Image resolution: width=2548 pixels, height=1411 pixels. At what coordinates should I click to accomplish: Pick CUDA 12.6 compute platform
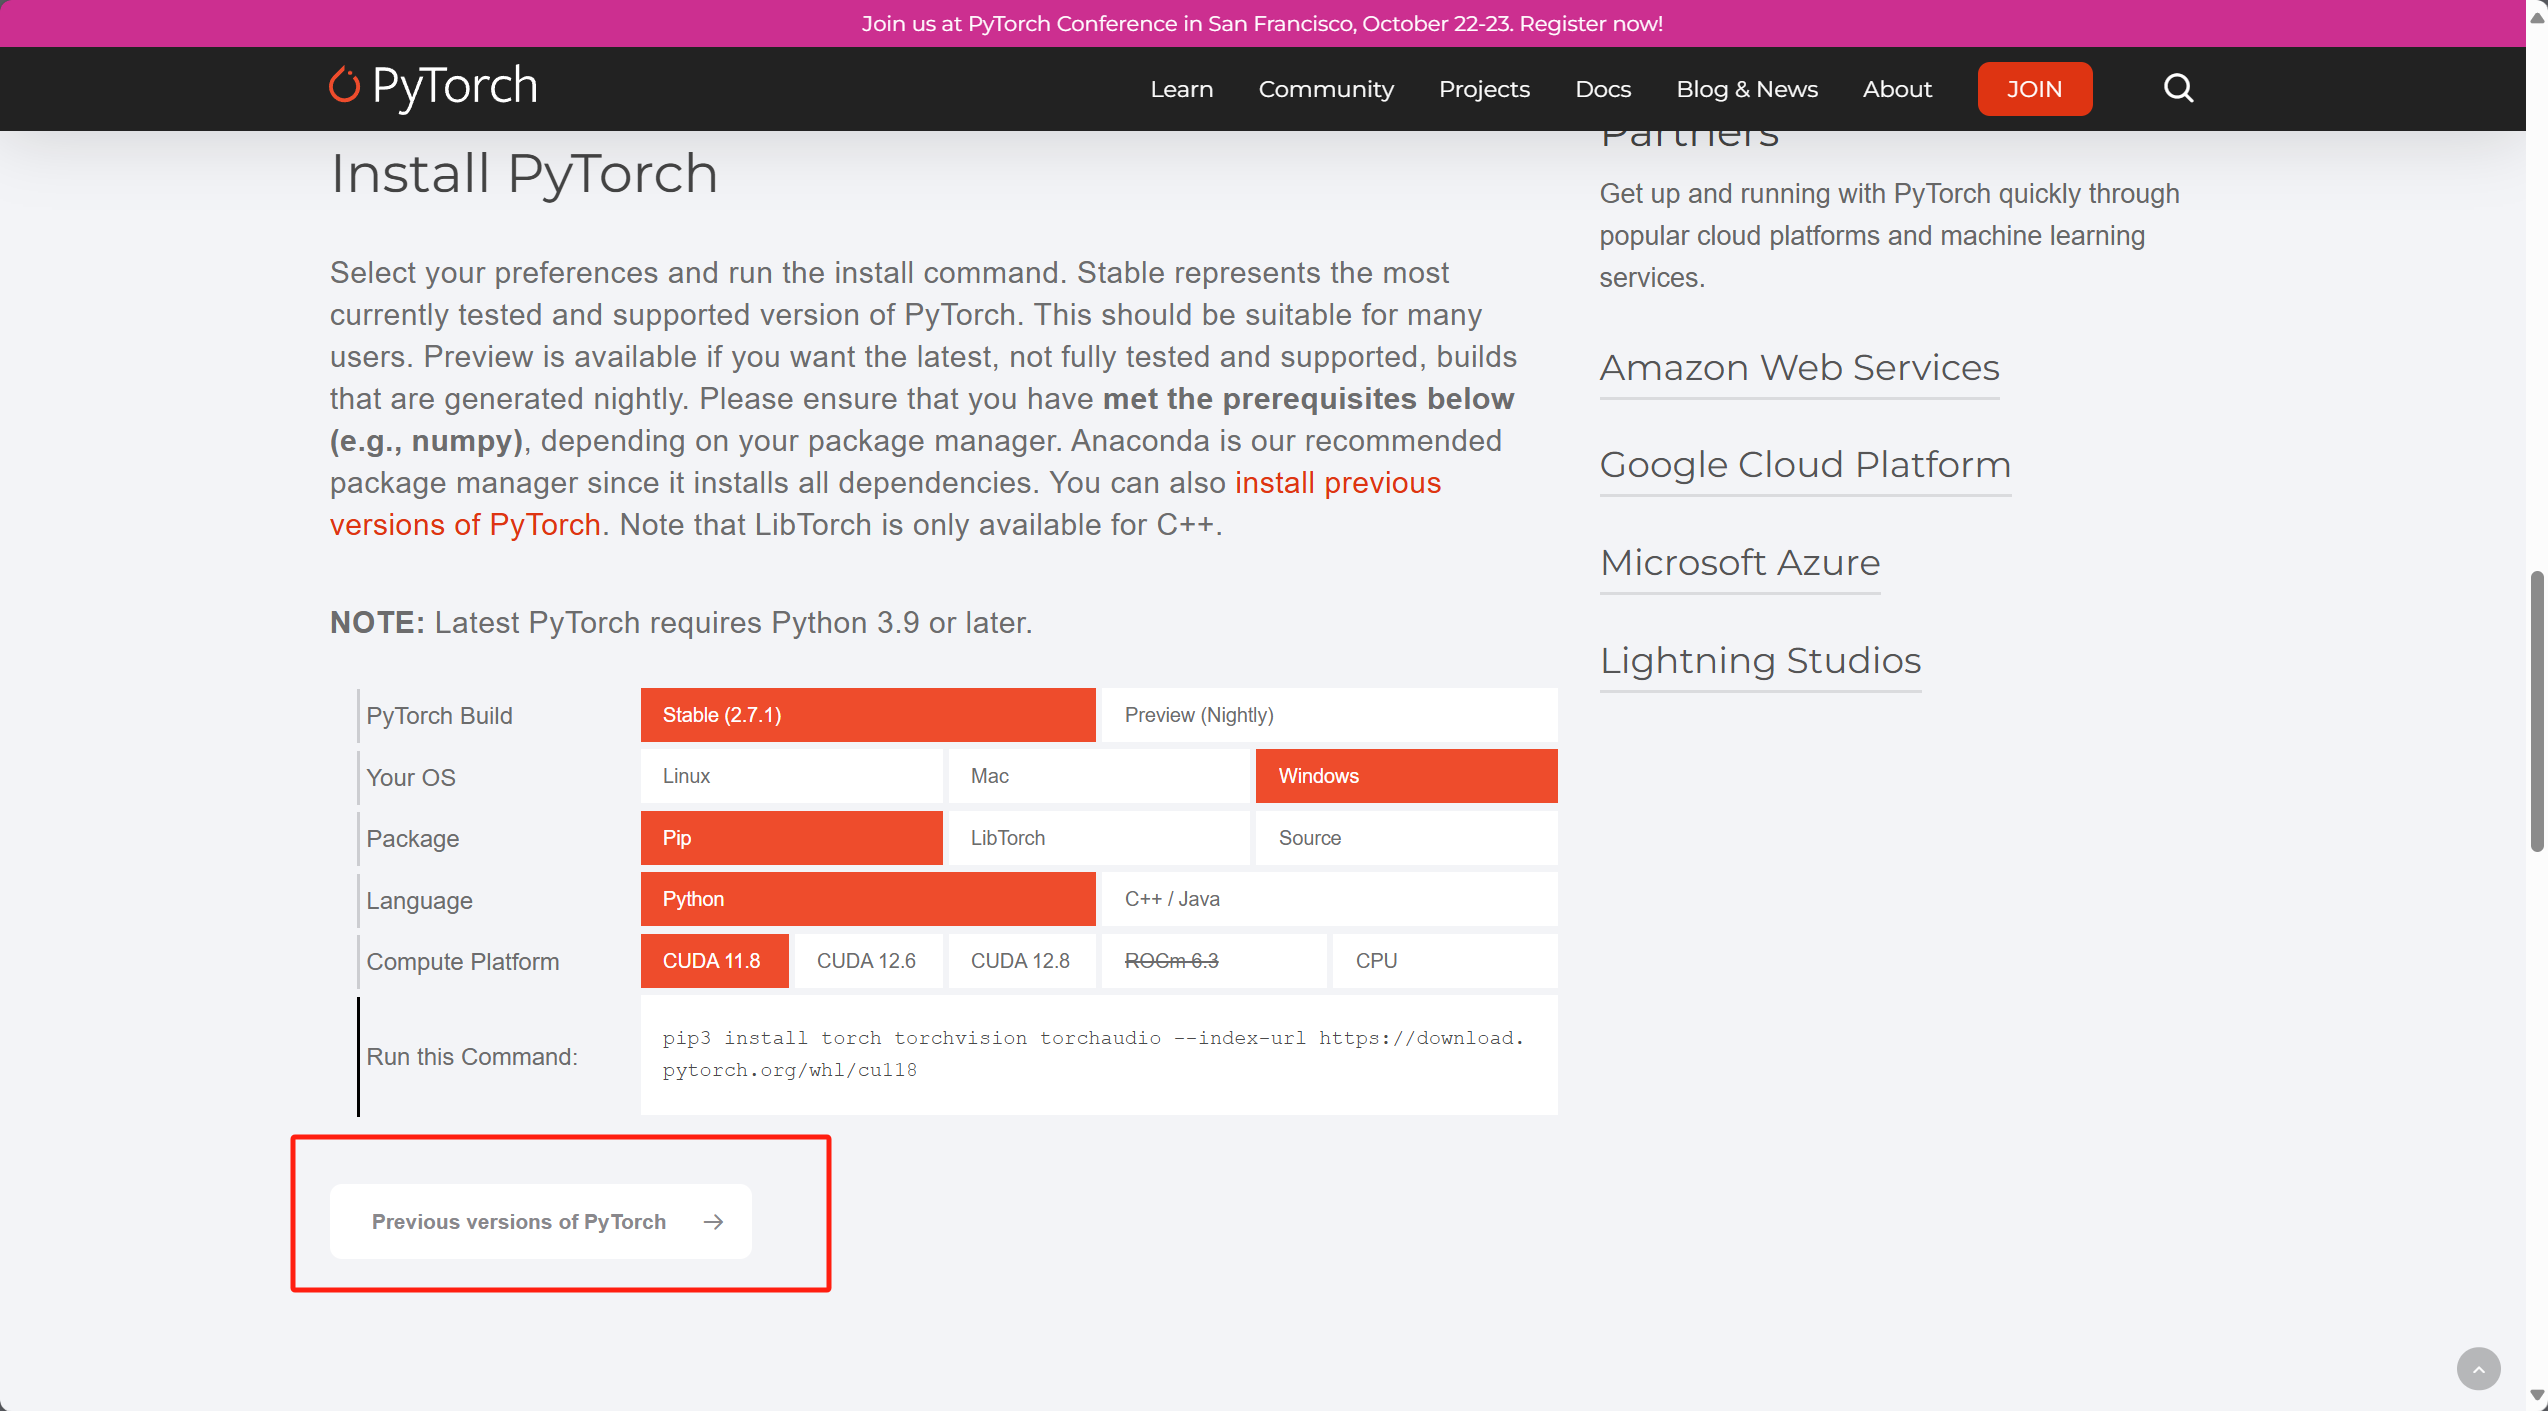[x=866, y=960]
